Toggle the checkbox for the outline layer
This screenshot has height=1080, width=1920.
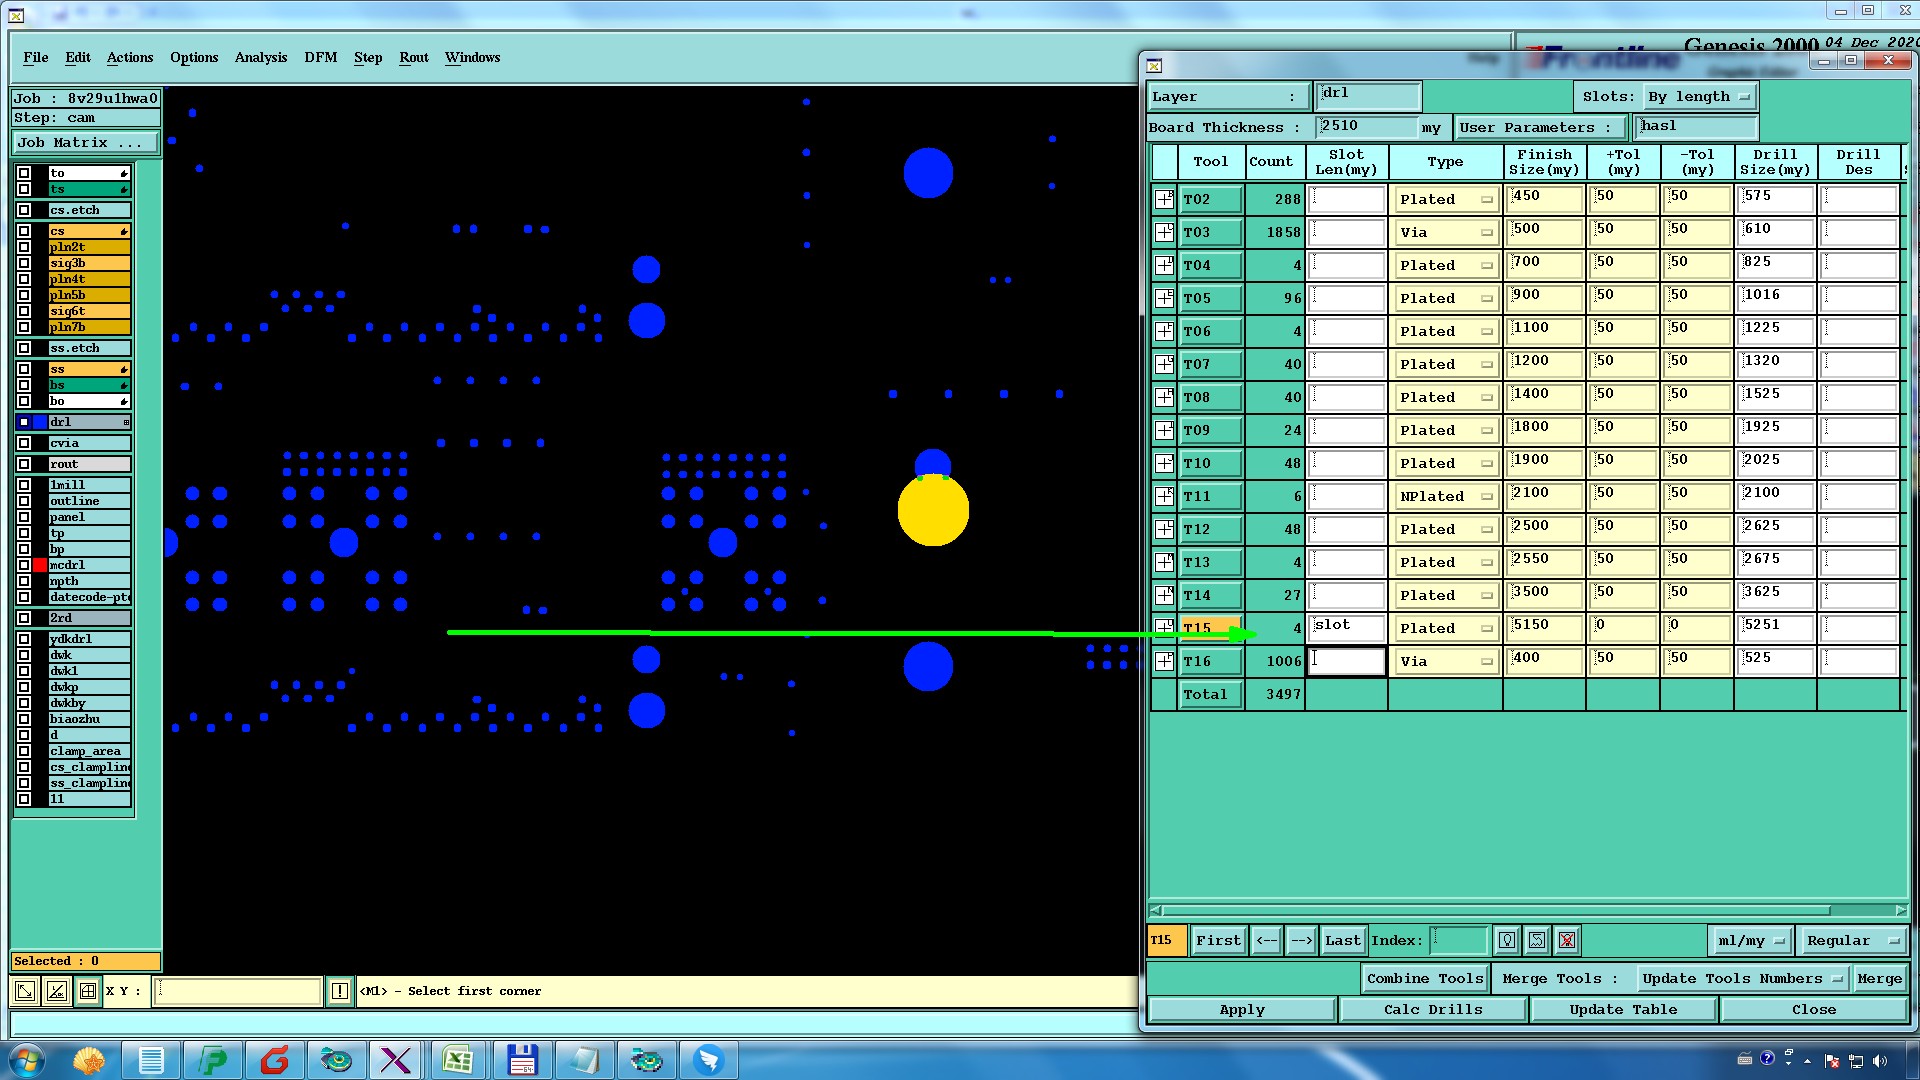click(x=24, y=501)
